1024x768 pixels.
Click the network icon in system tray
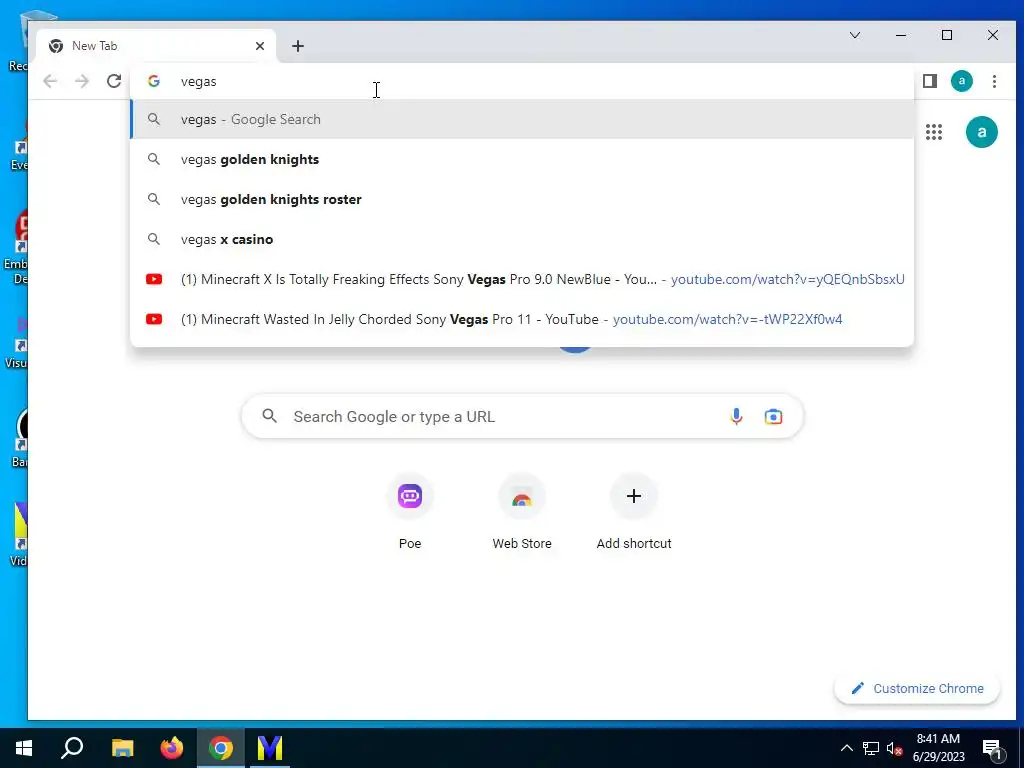[871, 748]
